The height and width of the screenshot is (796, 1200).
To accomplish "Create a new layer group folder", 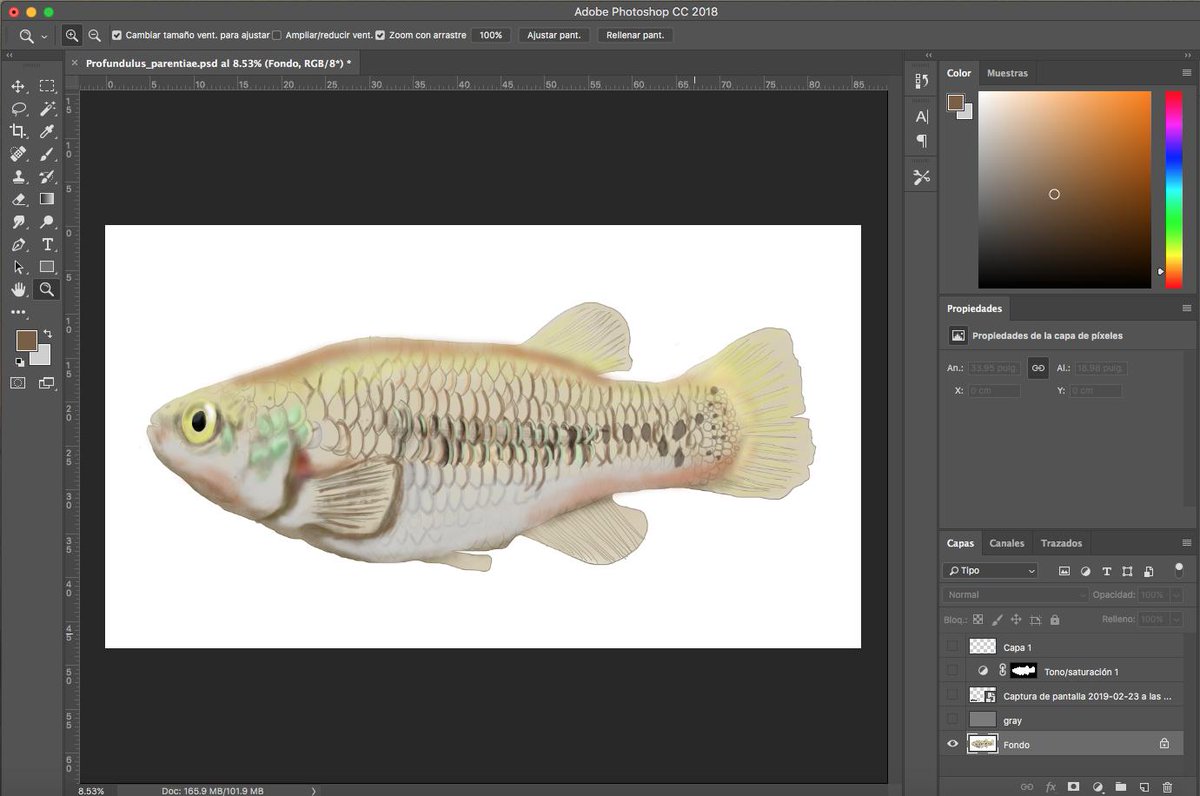I will [x=1120, y=787].
